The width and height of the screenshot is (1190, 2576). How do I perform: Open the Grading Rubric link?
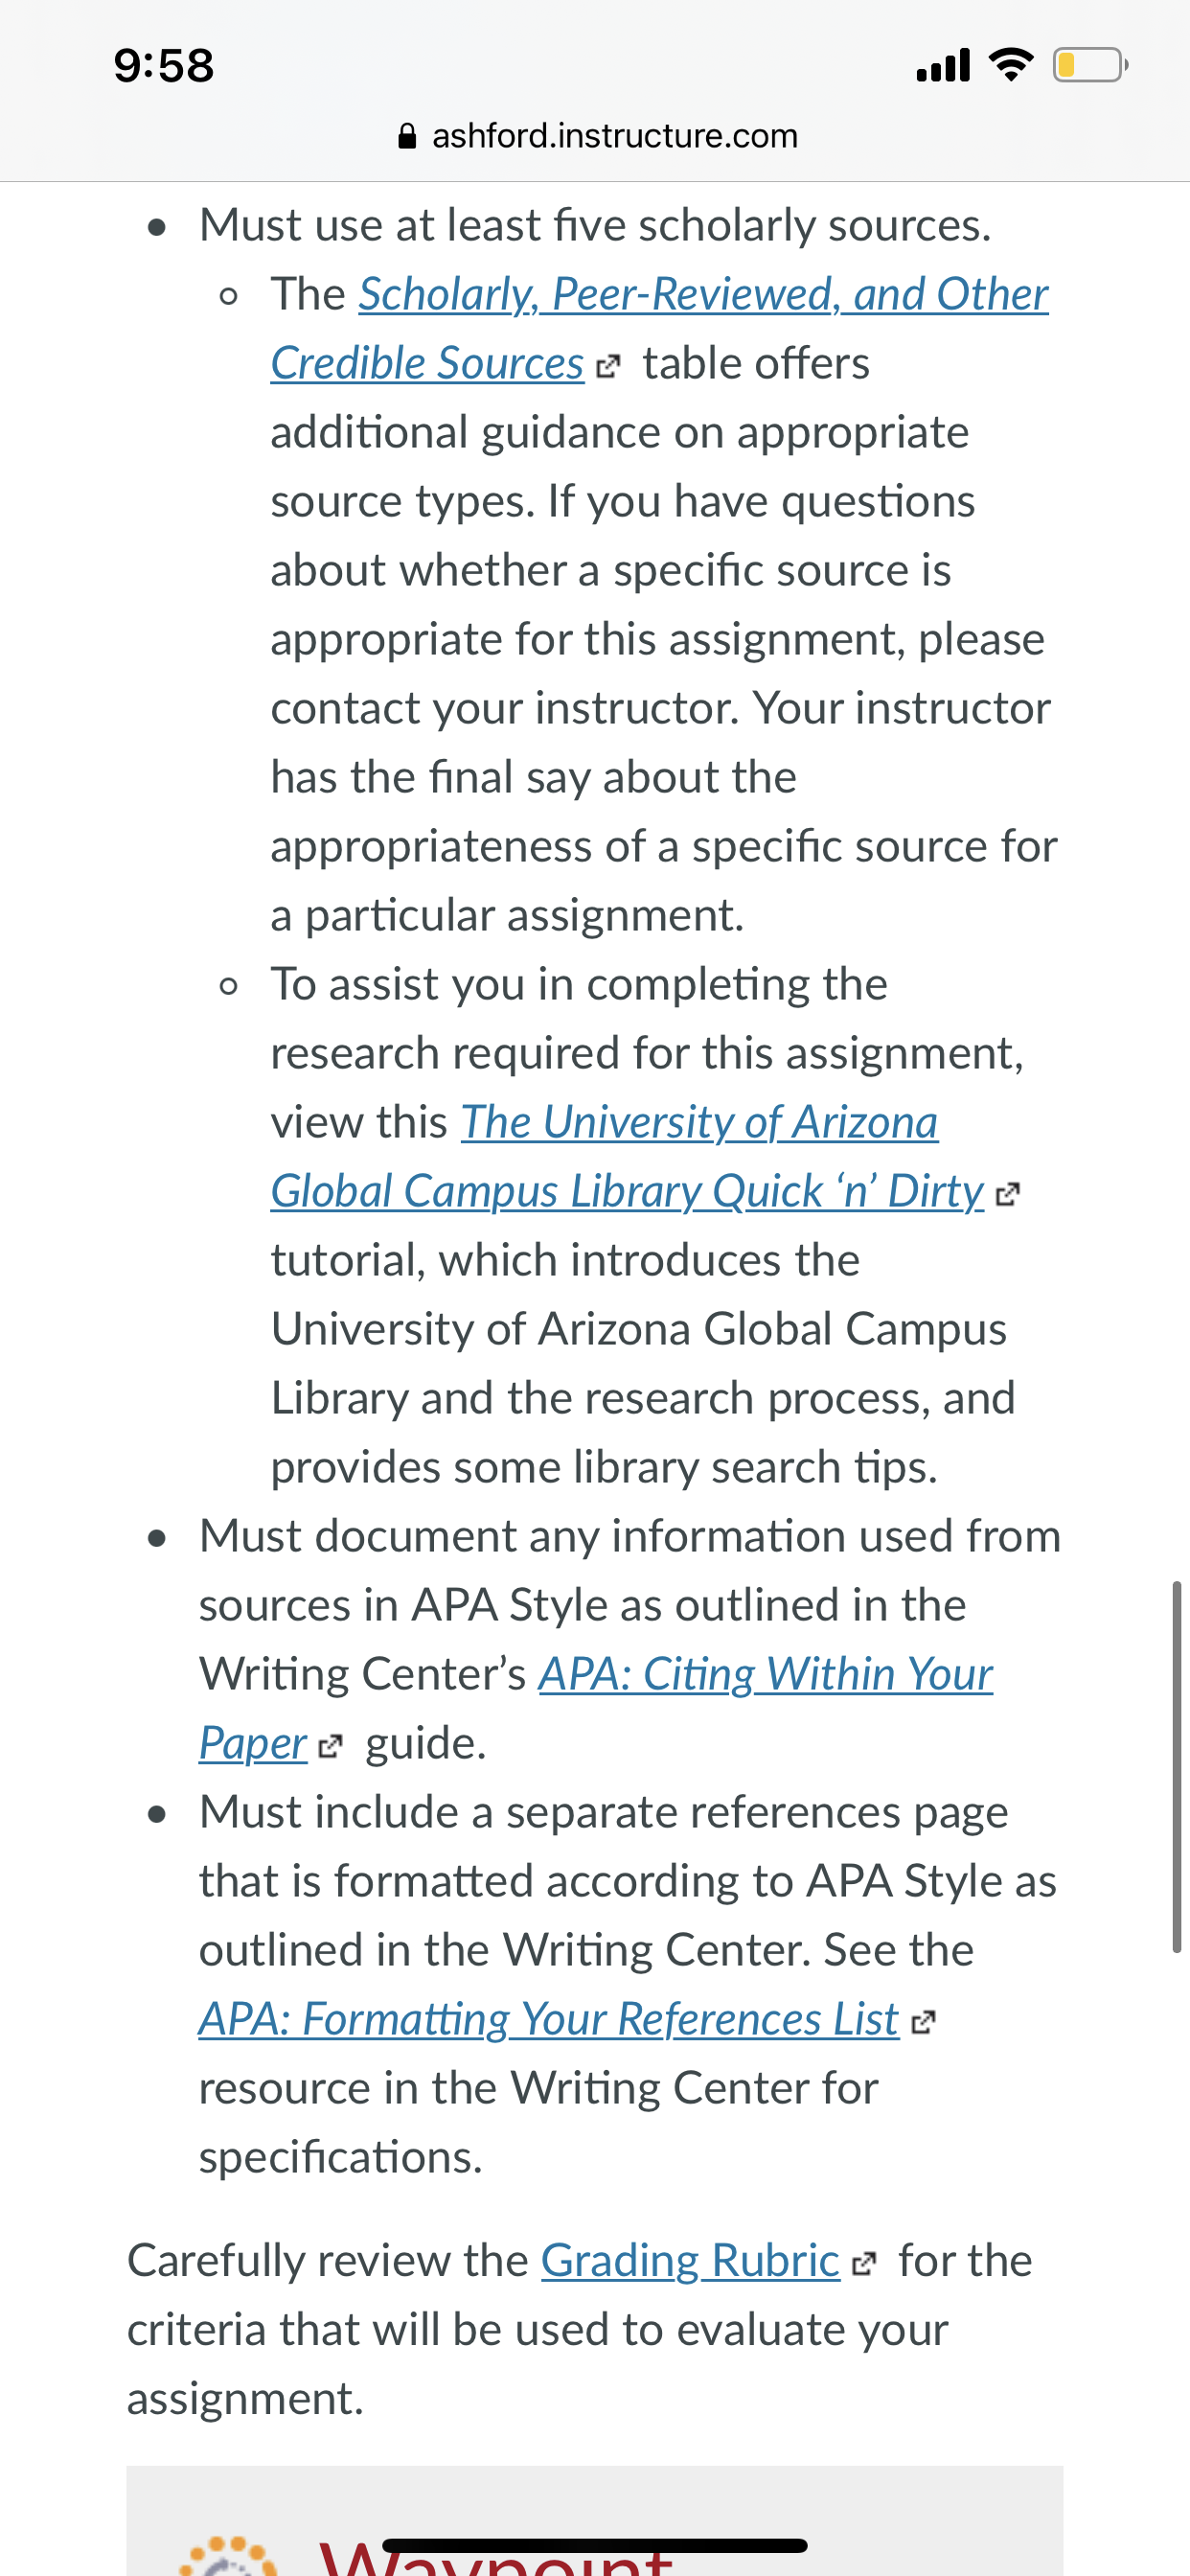click(690, 2261)
